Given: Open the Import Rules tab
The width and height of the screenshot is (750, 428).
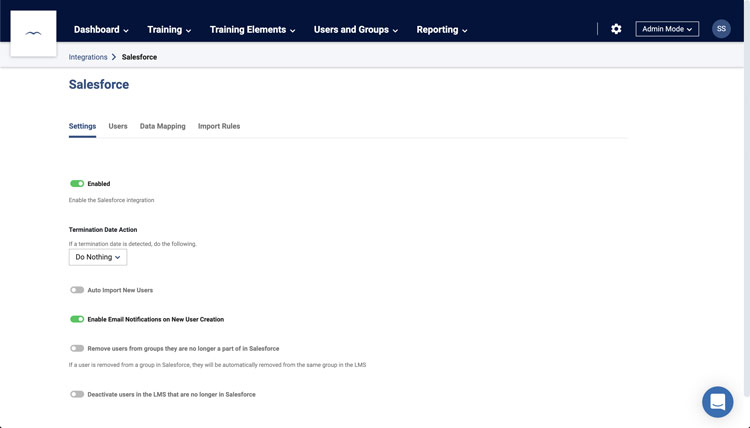Looking at the screenshot, I should [x=219, y=126].
